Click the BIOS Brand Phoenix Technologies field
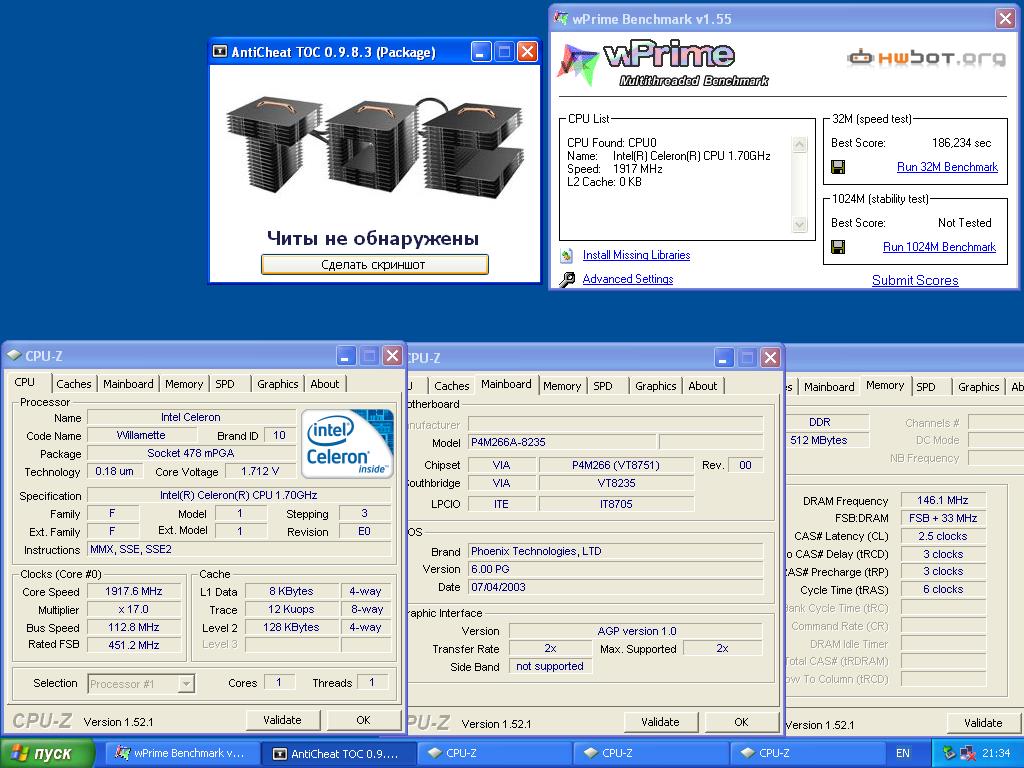Viewport: 1024px width, 768px height. coord(616,551)
